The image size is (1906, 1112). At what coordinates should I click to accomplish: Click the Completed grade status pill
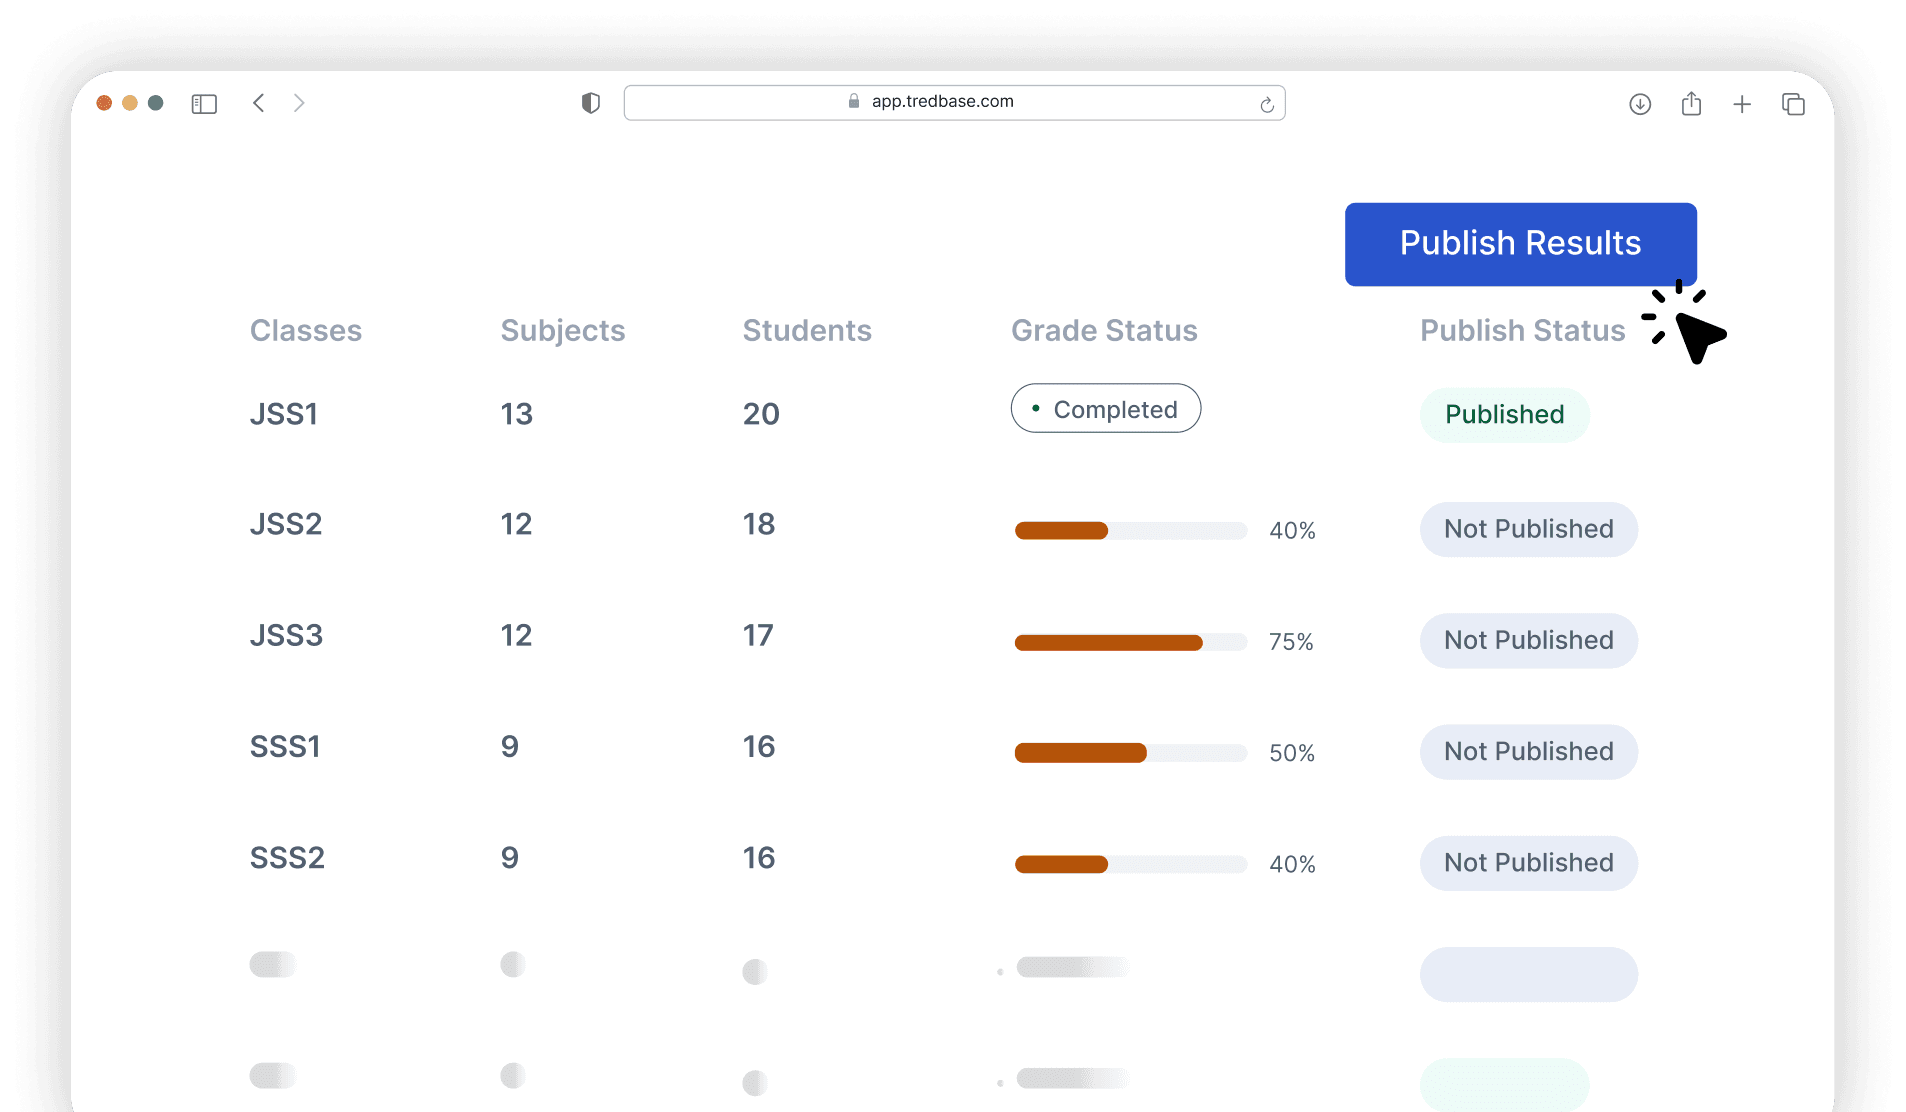tap(1105, 409)
